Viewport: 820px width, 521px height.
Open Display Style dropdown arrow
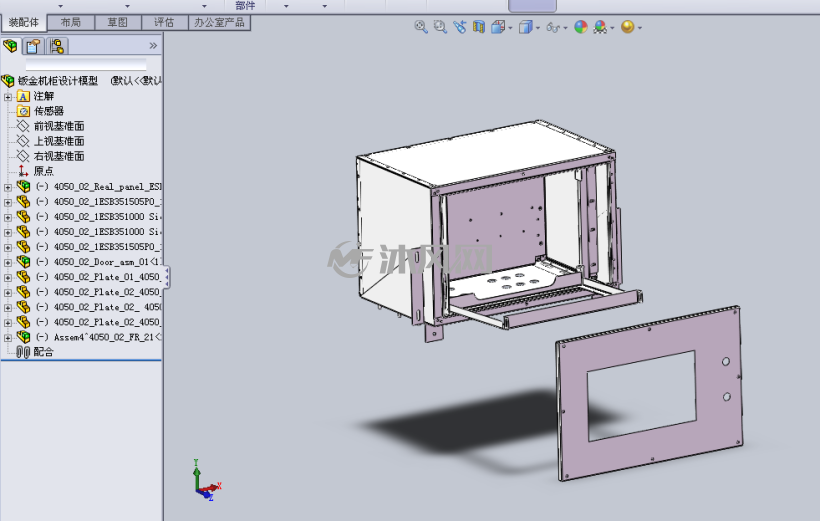(x=538, y=28)
